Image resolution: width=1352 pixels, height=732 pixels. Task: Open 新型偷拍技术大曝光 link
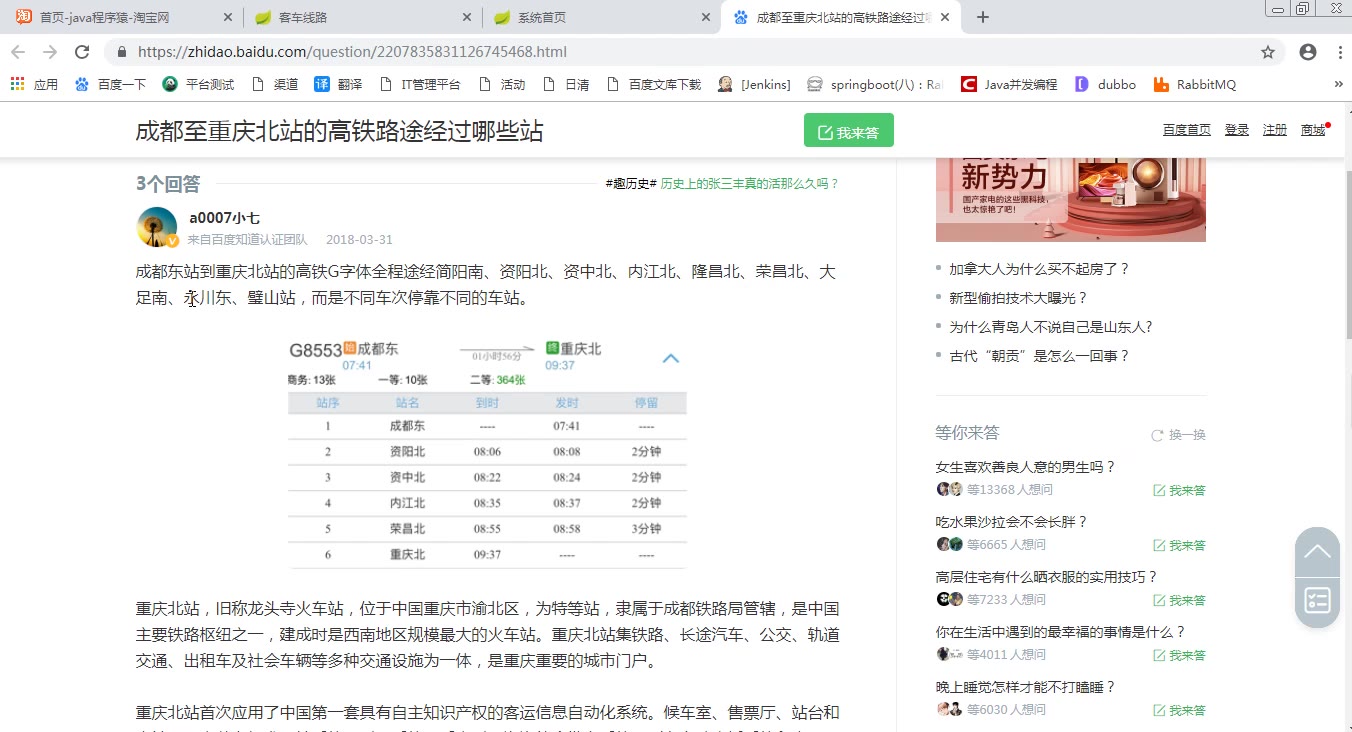(x=1018, y=298)
